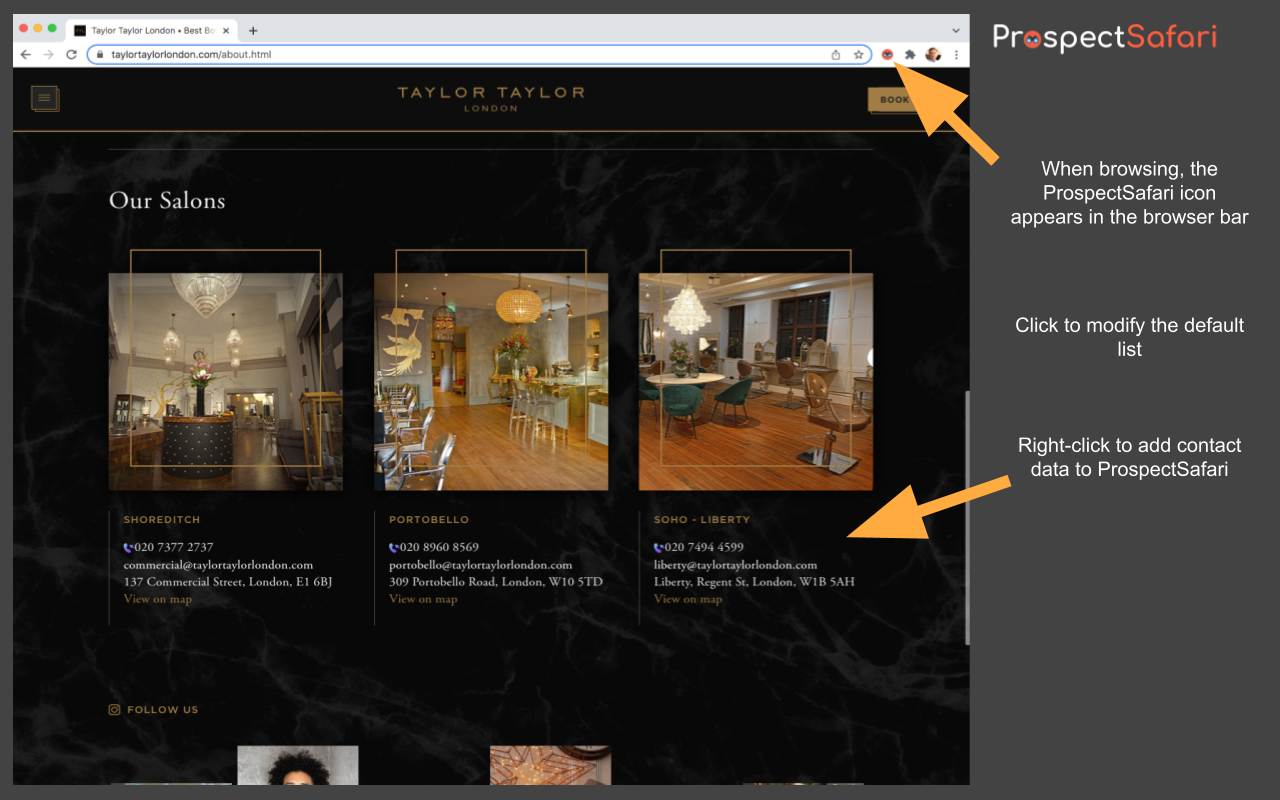
Task: Open the hamburger menu on the salon site
Action: coord(45,98)
